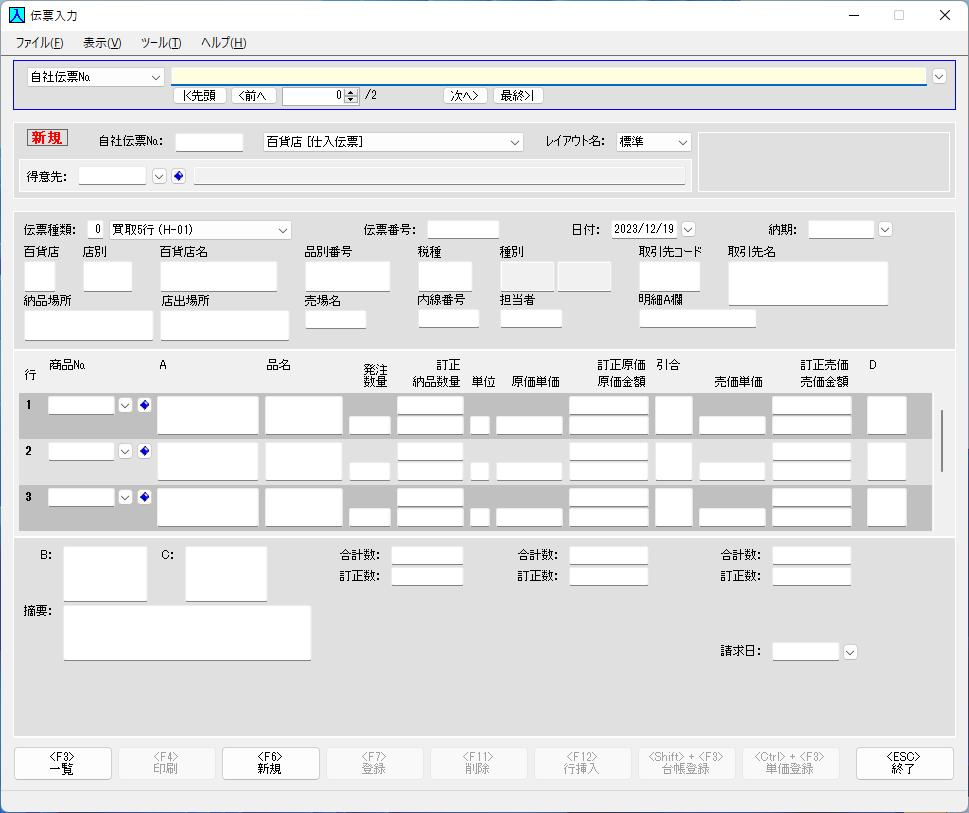Image resolution: width=969 pixels, height=813 pixels.
Task: Click the 伝票番号 input field
Action: pyautogui.click(x=463, y=229)
